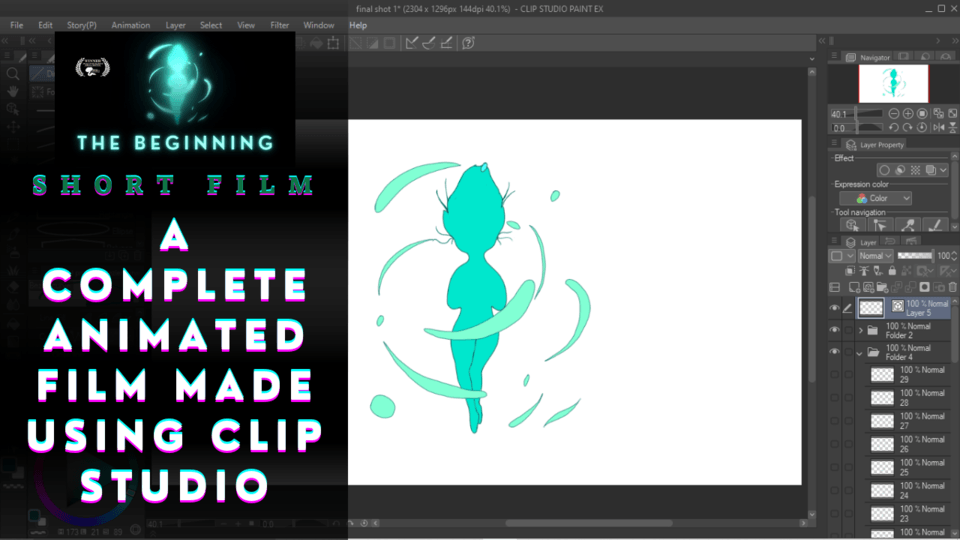Open the File menu

(17, 25)
